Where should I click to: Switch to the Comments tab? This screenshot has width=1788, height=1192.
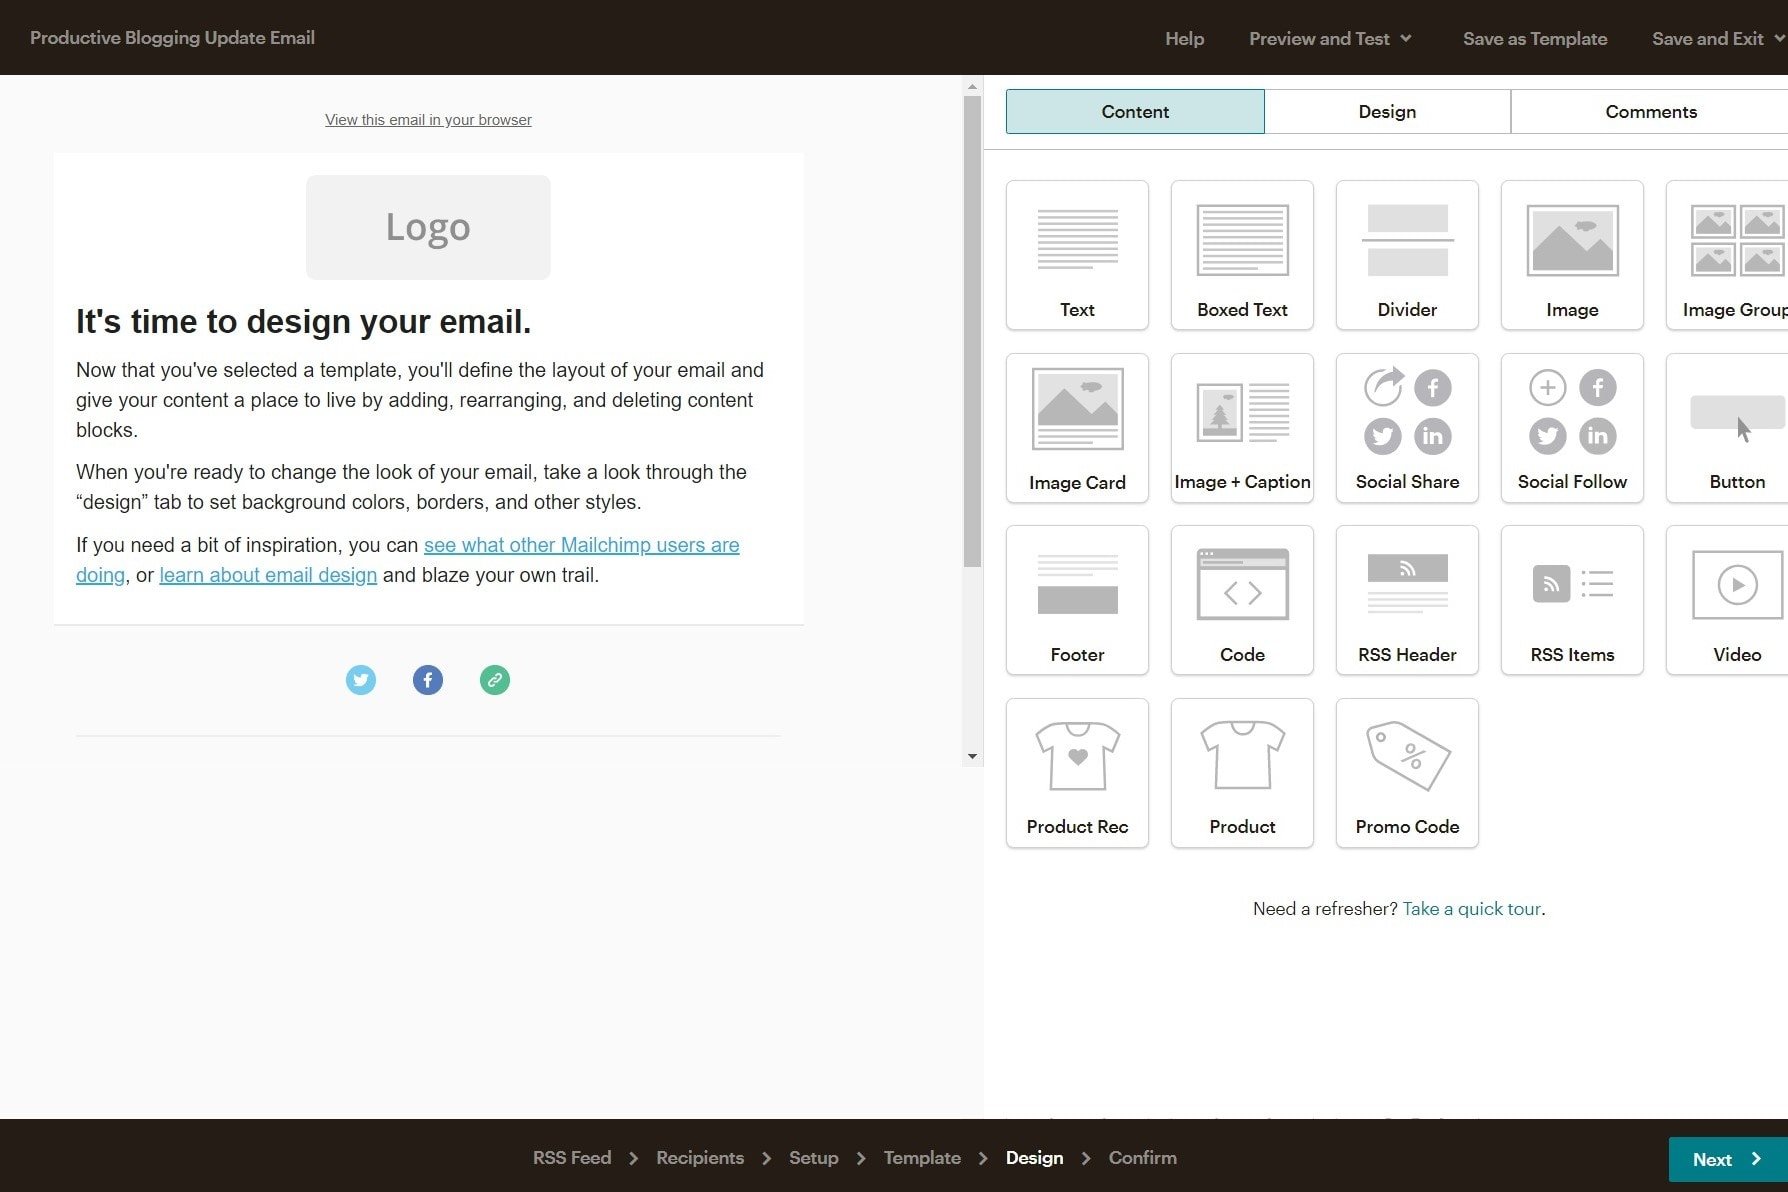point(1651,111)
